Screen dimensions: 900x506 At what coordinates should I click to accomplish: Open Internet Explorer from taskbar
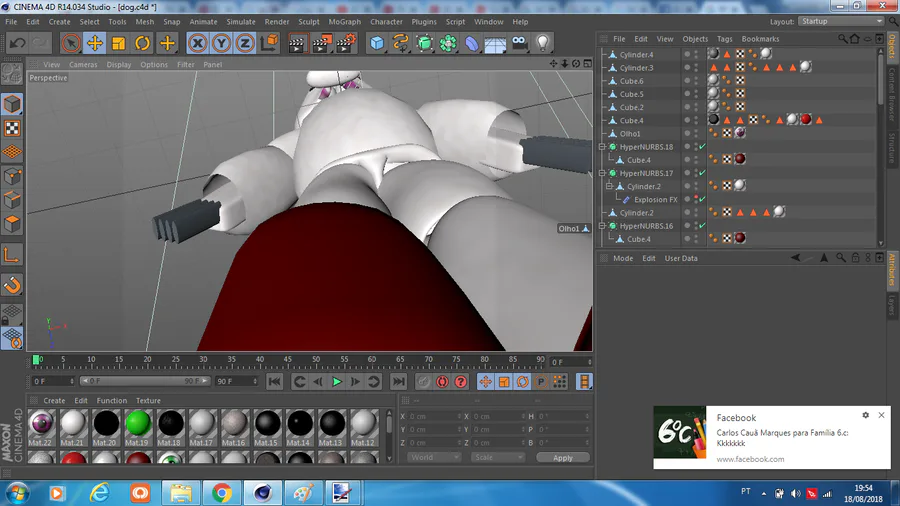pos(100,493)
